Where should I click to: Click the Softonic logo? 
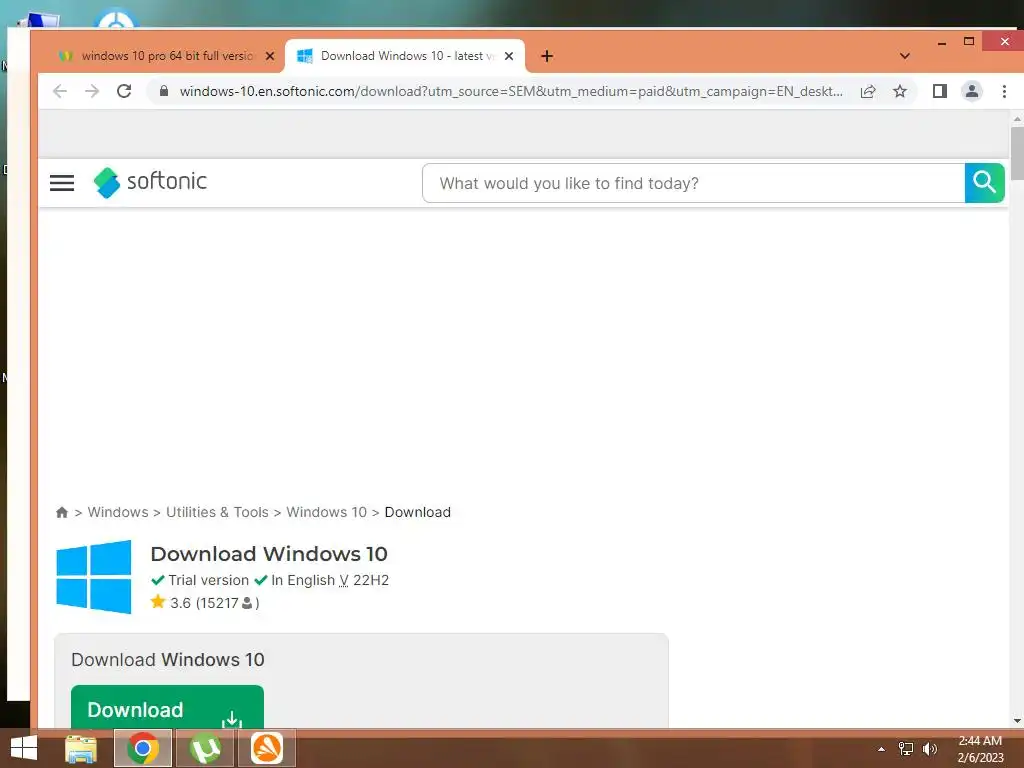click(x=150, y=182)
